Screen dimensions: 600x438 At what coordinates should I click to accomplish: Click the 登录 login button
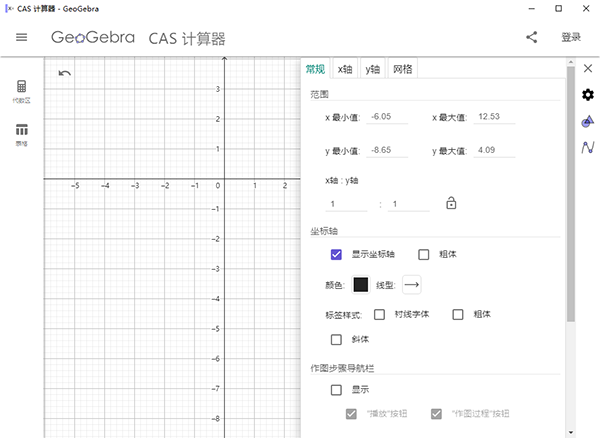coord(571,38)
